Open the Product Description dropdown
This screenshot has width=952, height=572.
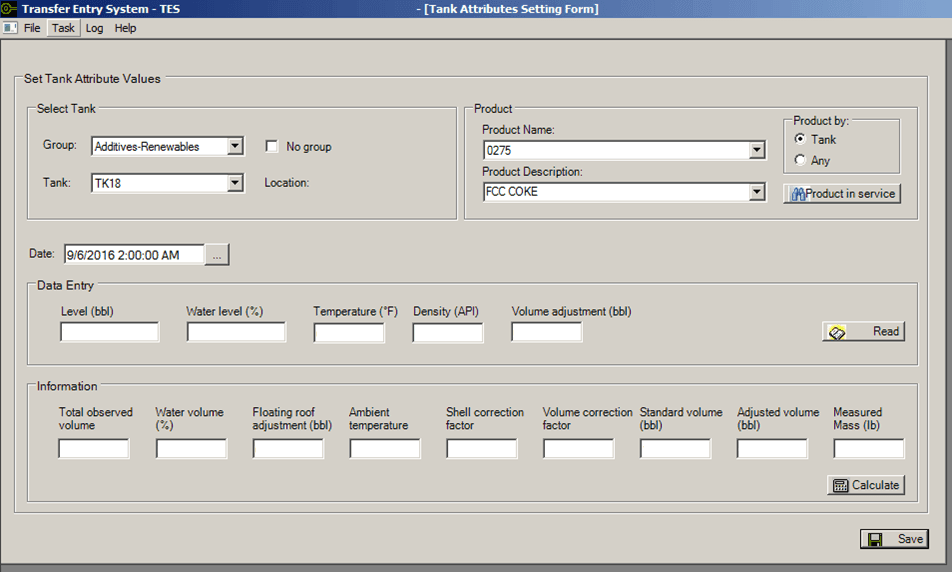(x=757, y=192)
